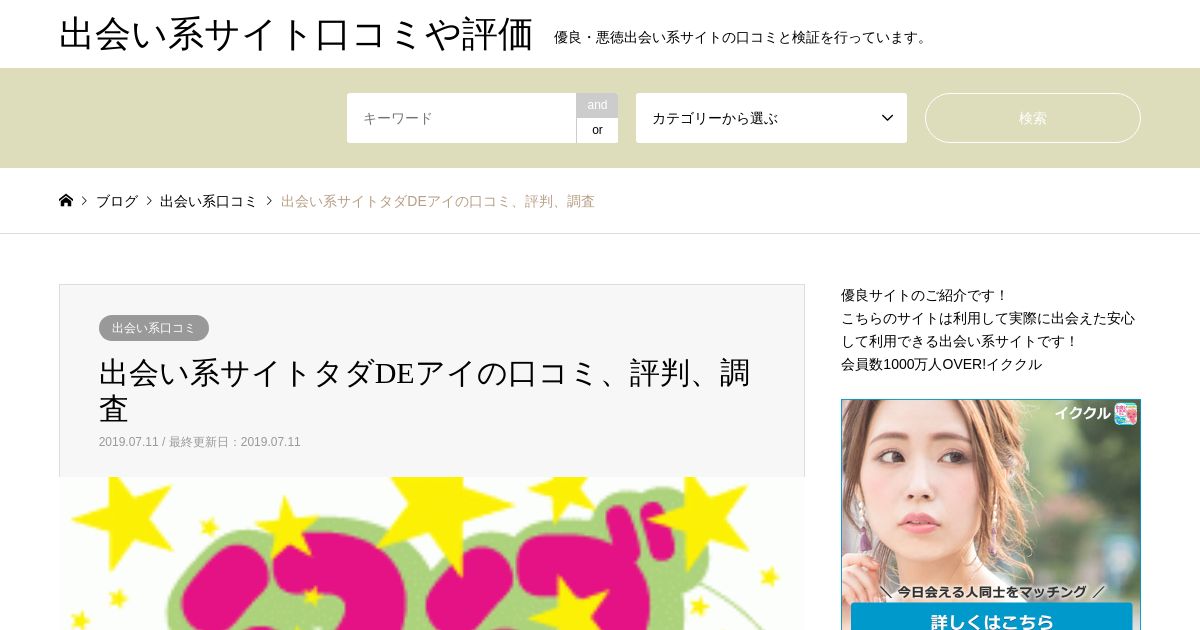
Task: Select the 'and' search mode
Action: tap(597, 105)
